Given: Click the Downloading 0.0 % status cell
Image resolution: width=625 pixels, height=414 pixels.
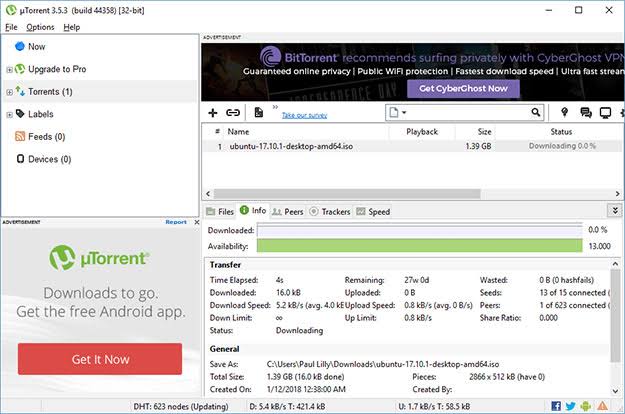Looking at the screenshot, I should click(x=562, y=146).
